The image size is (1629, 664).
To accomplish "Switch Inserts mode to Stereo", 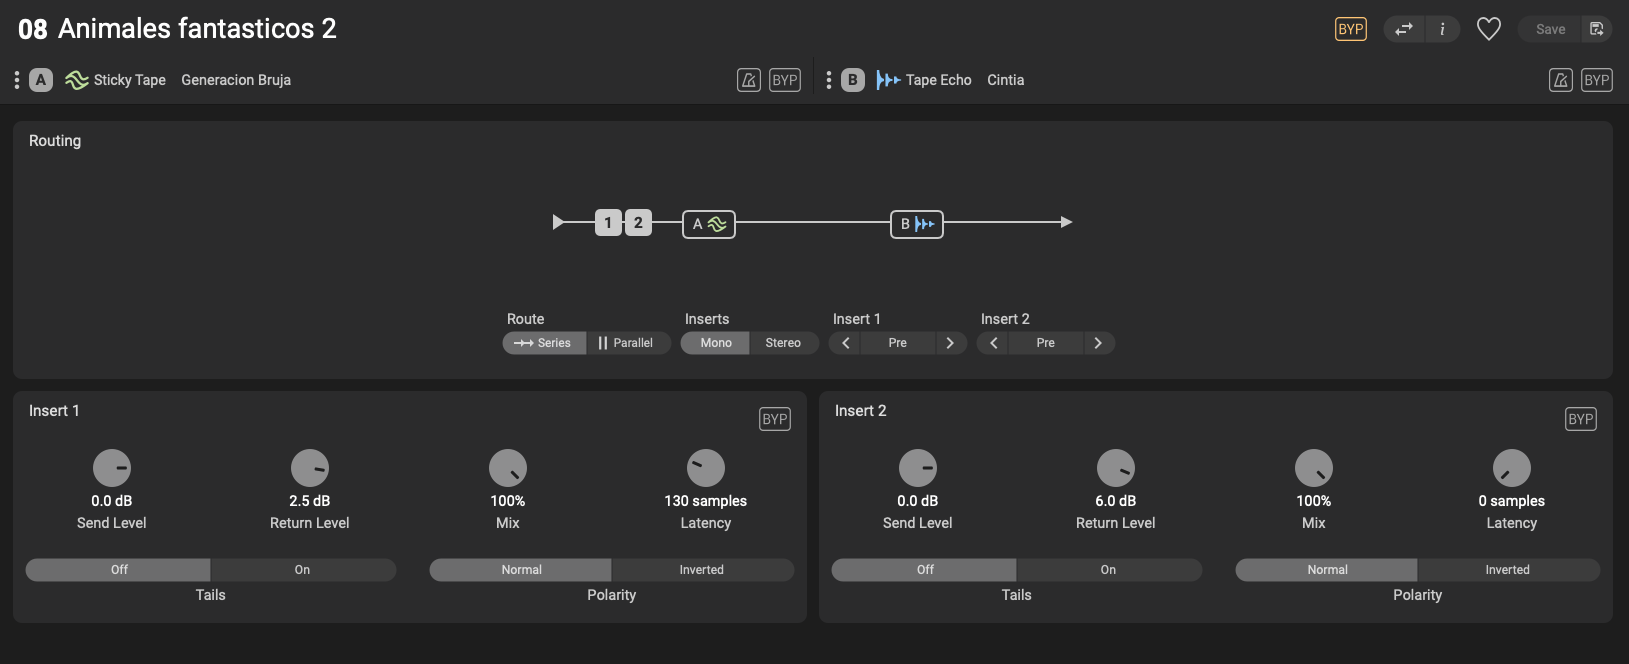I will click(783, 343).
